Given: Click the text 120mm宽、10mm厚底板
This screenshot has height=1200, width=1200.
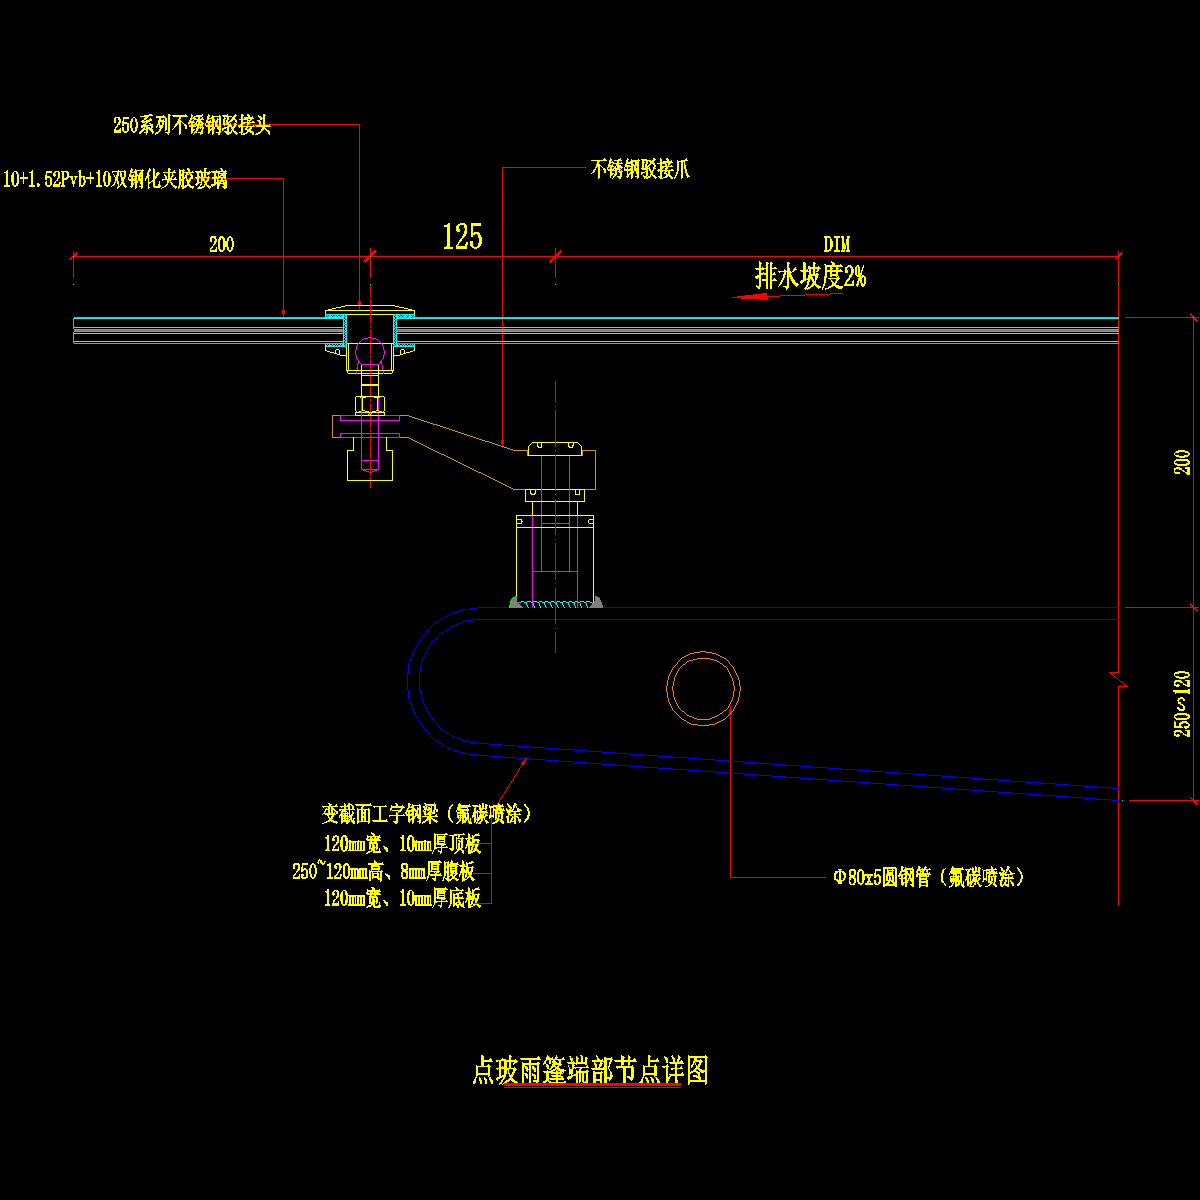Looking at the screenshot, I should pyautogui.click(x=402, y=898).
